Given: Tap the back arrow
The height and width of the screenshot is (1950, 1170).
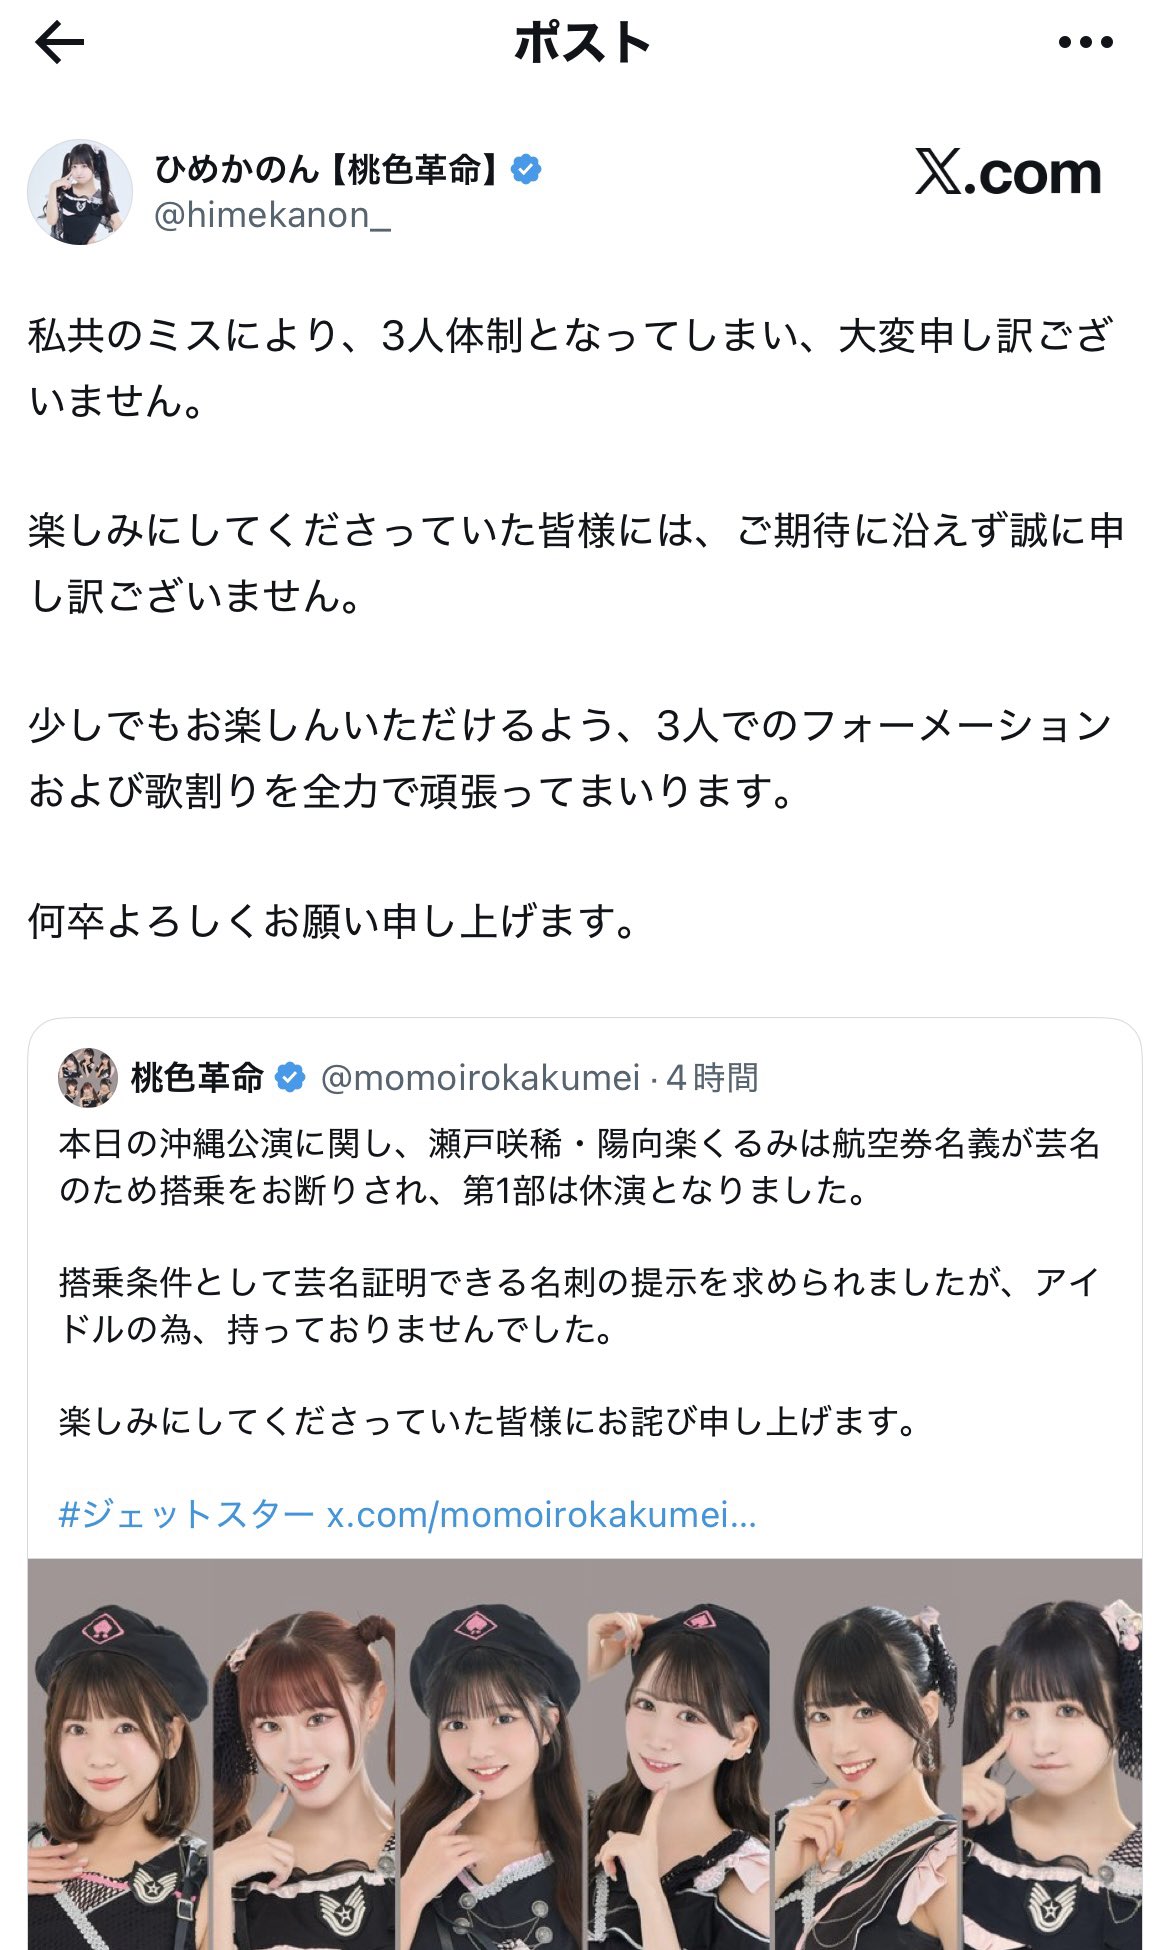Looking at the screenshot, I should click(60, 43).
